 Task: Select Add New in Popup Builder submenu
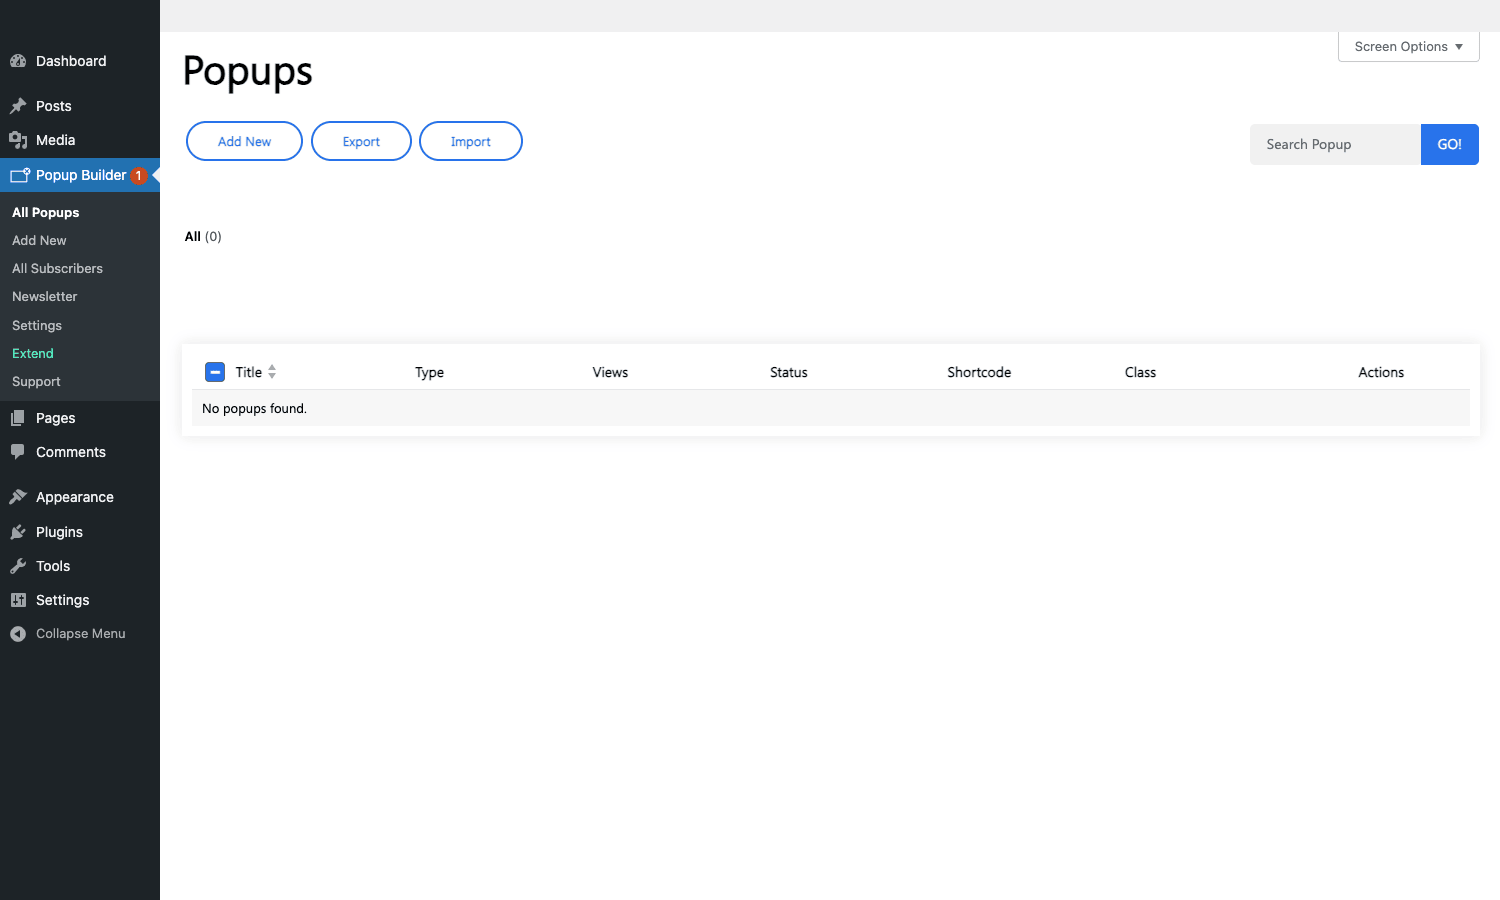coord(39,240)
